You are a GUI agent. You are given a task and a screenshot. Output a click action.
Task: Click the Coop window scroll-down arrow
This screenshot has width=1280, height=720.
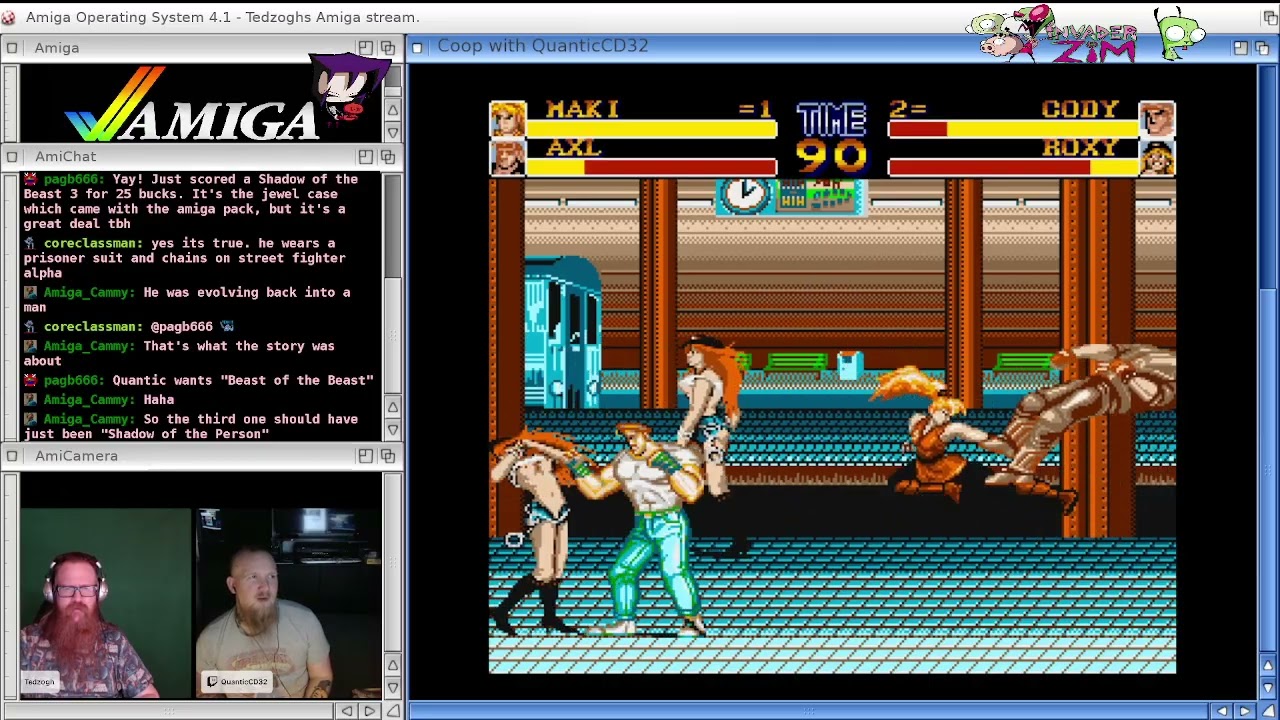[1268, 688]
